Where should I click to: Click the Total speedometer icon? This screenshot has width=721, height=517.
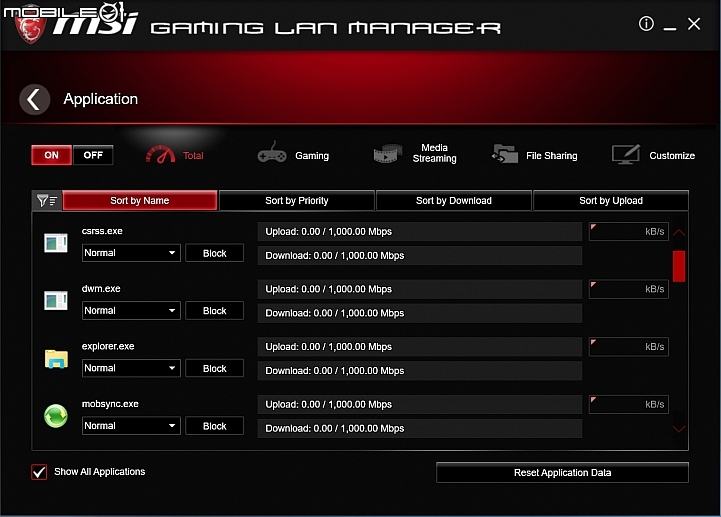tap(160, 155)
